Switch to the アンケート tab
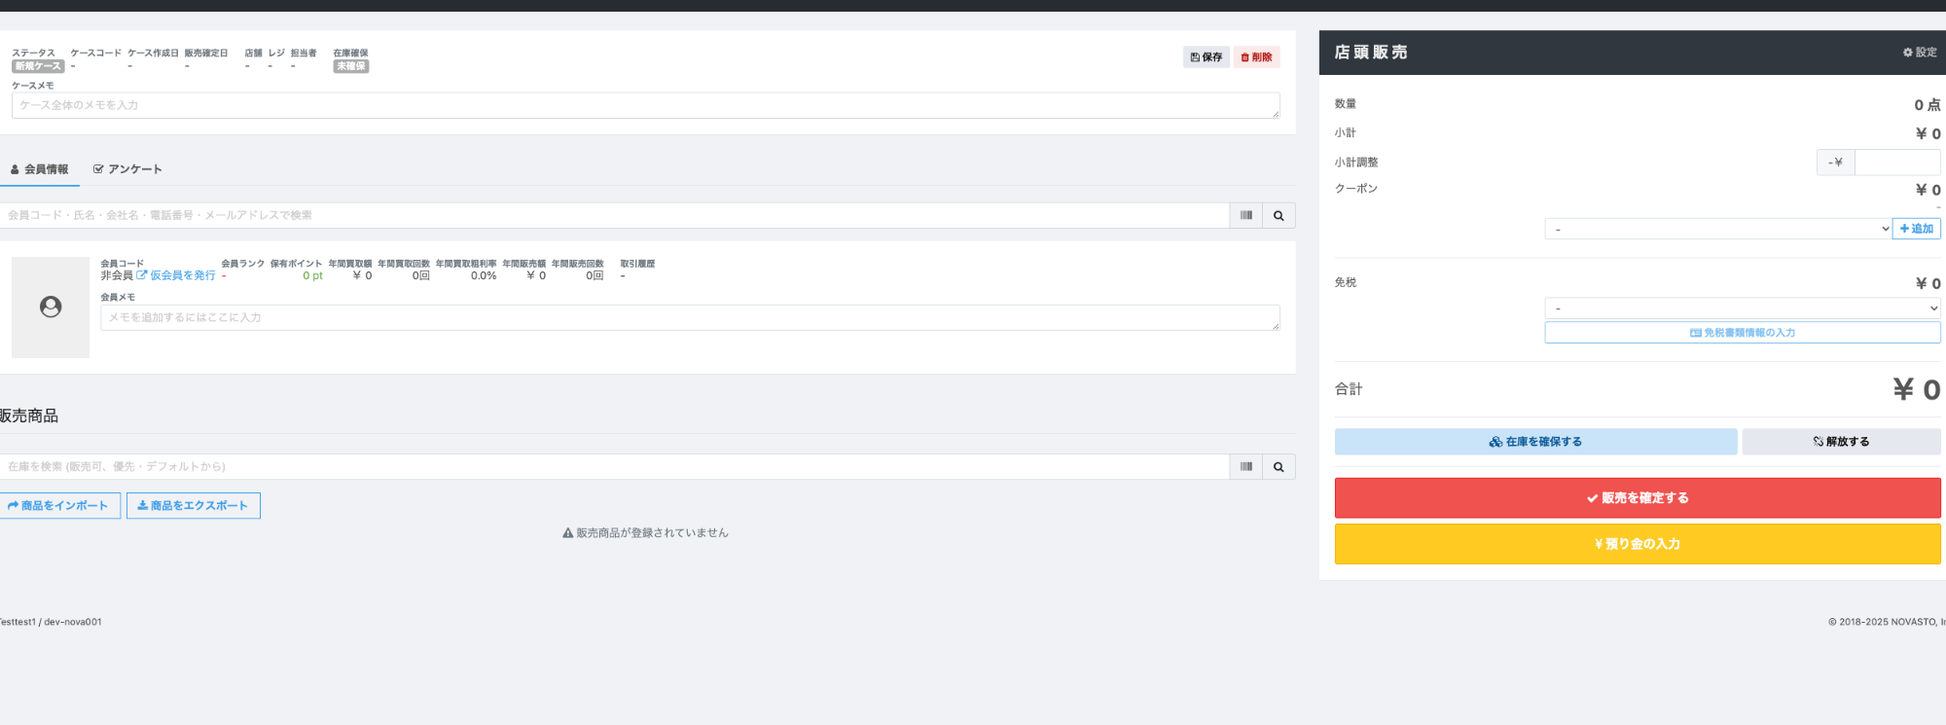This screenshot has width=1946, height=725. point(128,169)
